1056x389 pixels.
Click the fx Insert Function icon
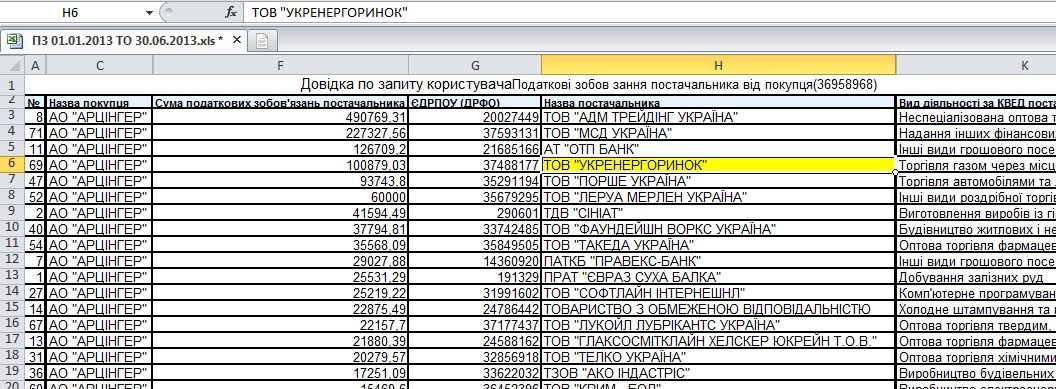click(x=231, y=12)
